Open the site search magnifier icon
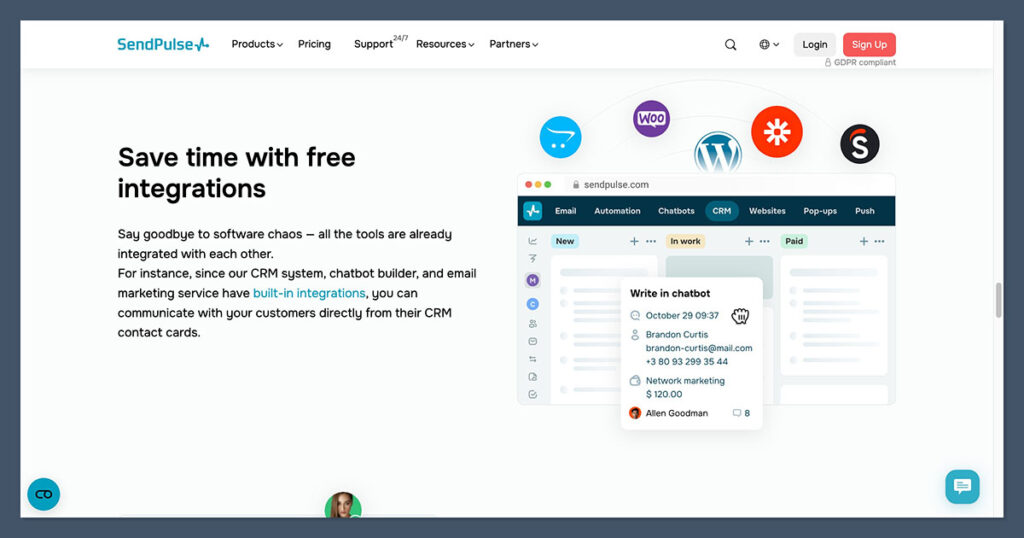The height and width of the screenshot is (538, 1024). (x=730, y=44)
